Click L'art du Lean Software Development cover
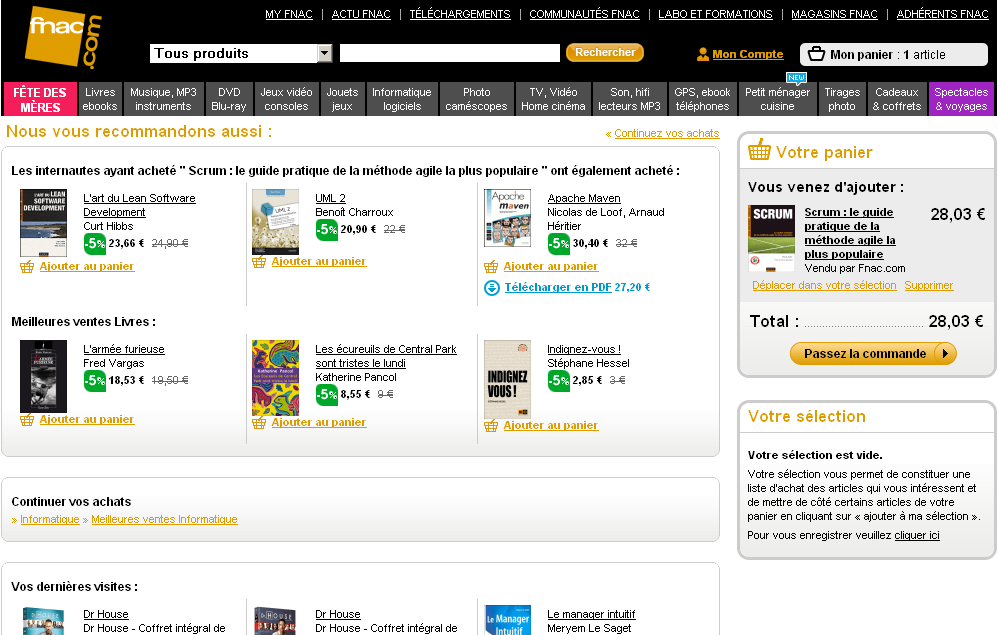The image size is (998, 635). pos(43,223)
